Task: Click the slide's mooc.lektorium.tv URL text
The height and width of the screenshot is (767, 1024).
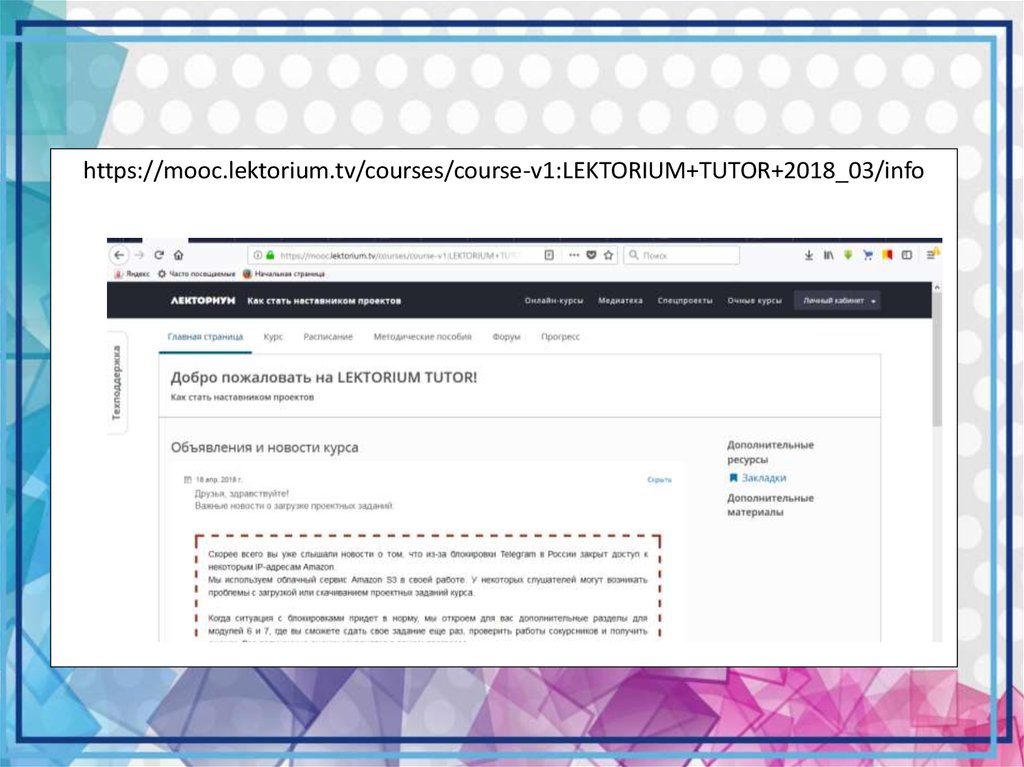Action: (504, 171)
